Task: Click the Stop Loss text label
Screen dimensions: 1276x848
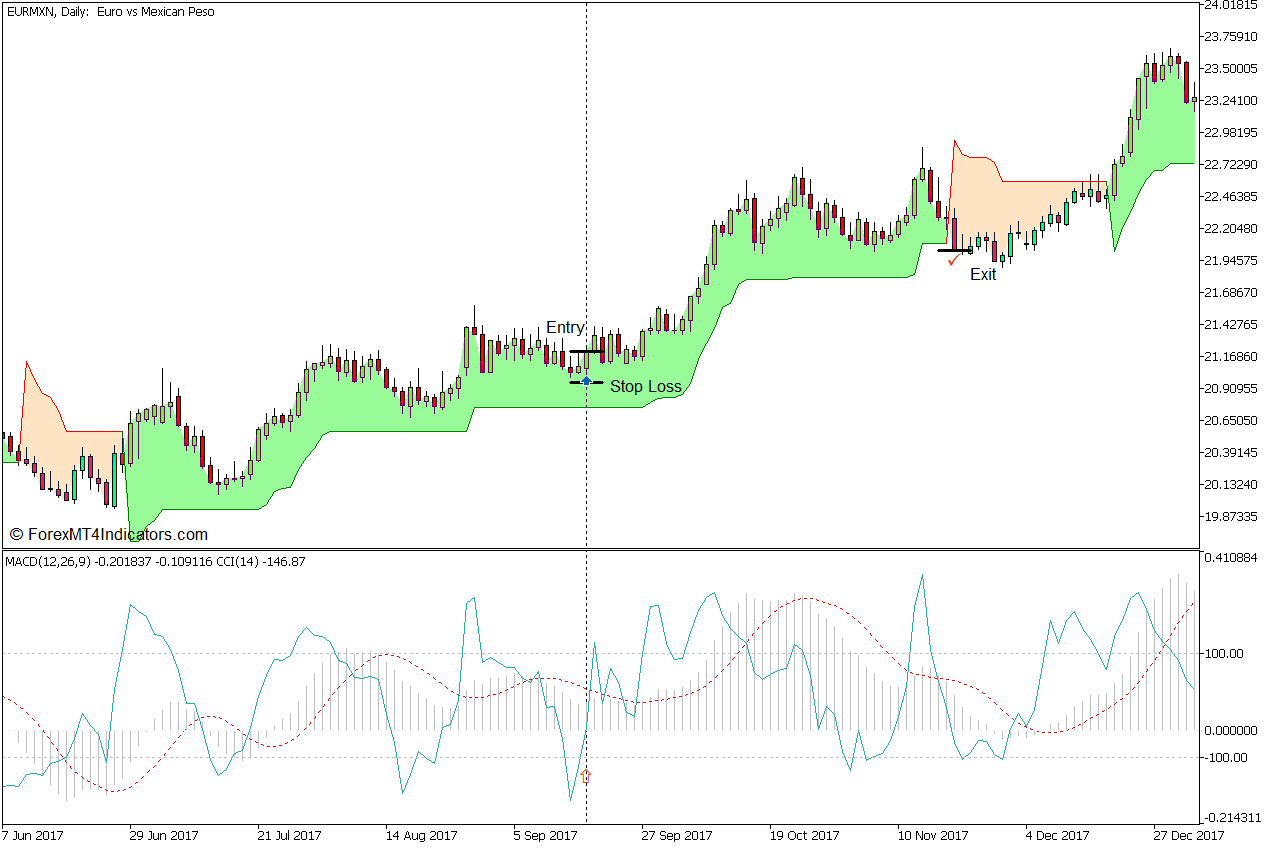Action: pos(645,386)
